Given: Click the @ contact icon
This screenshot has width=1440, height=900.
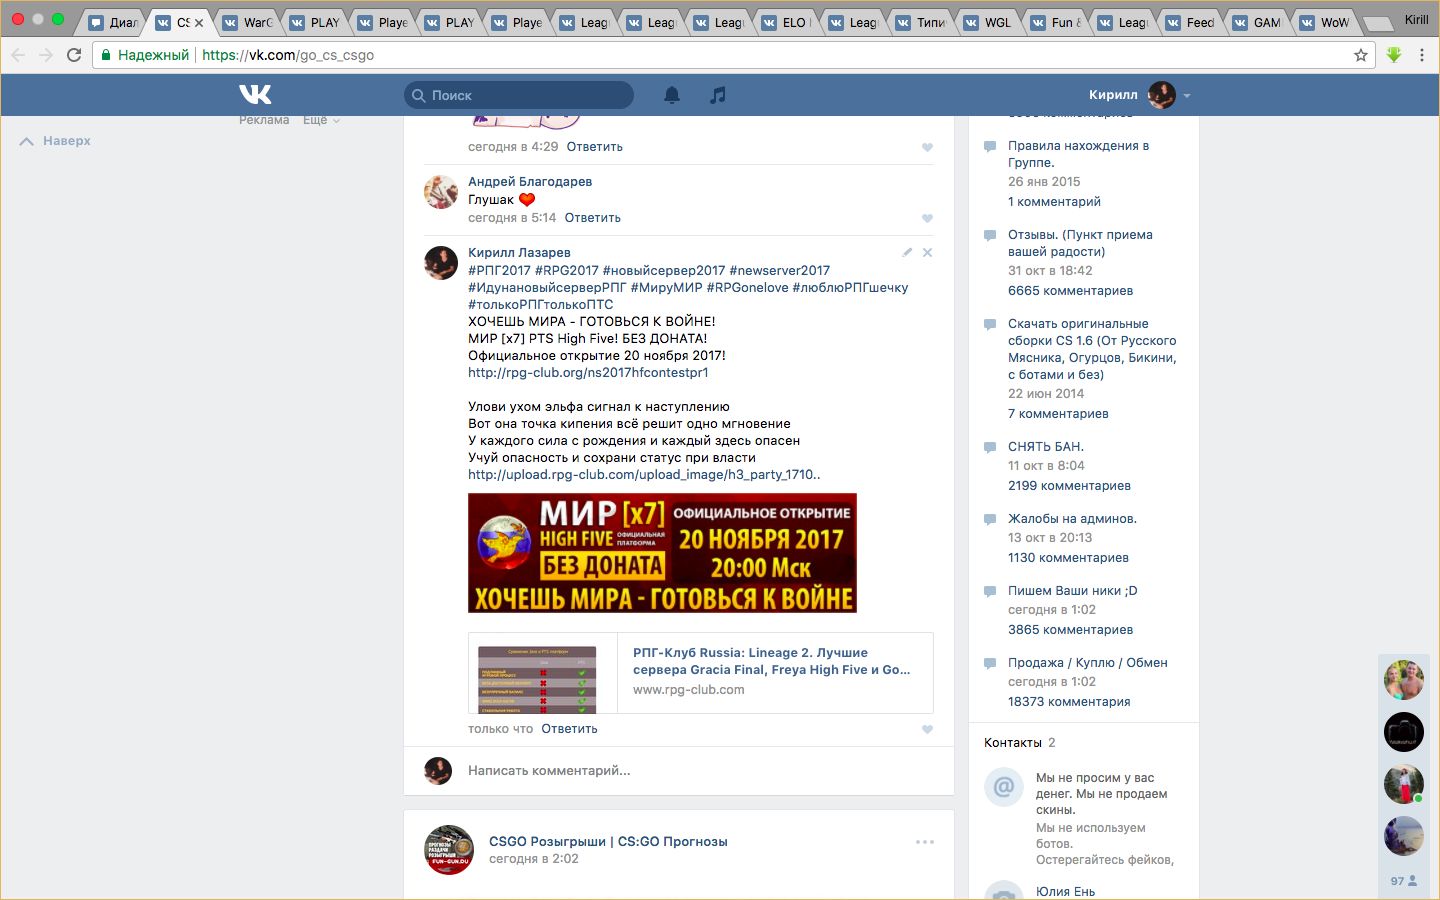Looking at the screenshot, I should (x=1004, y=787).
